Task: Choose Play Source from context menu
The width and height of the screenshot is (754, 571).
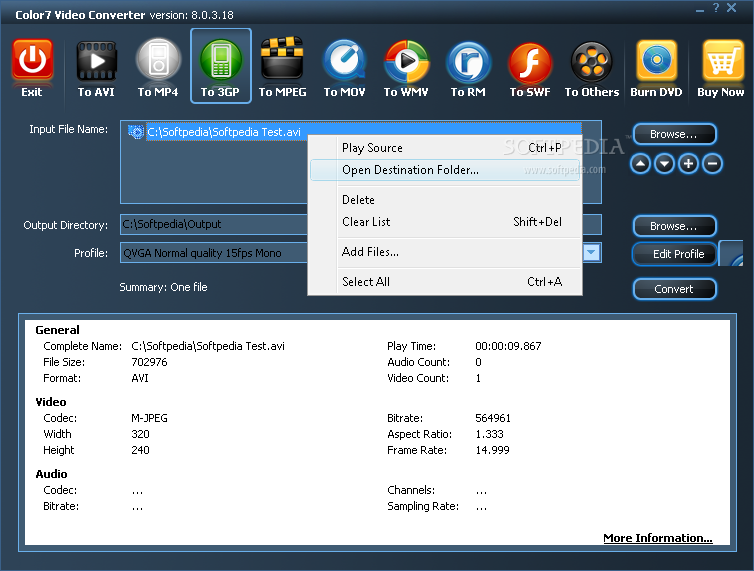Action: (445, 148)
